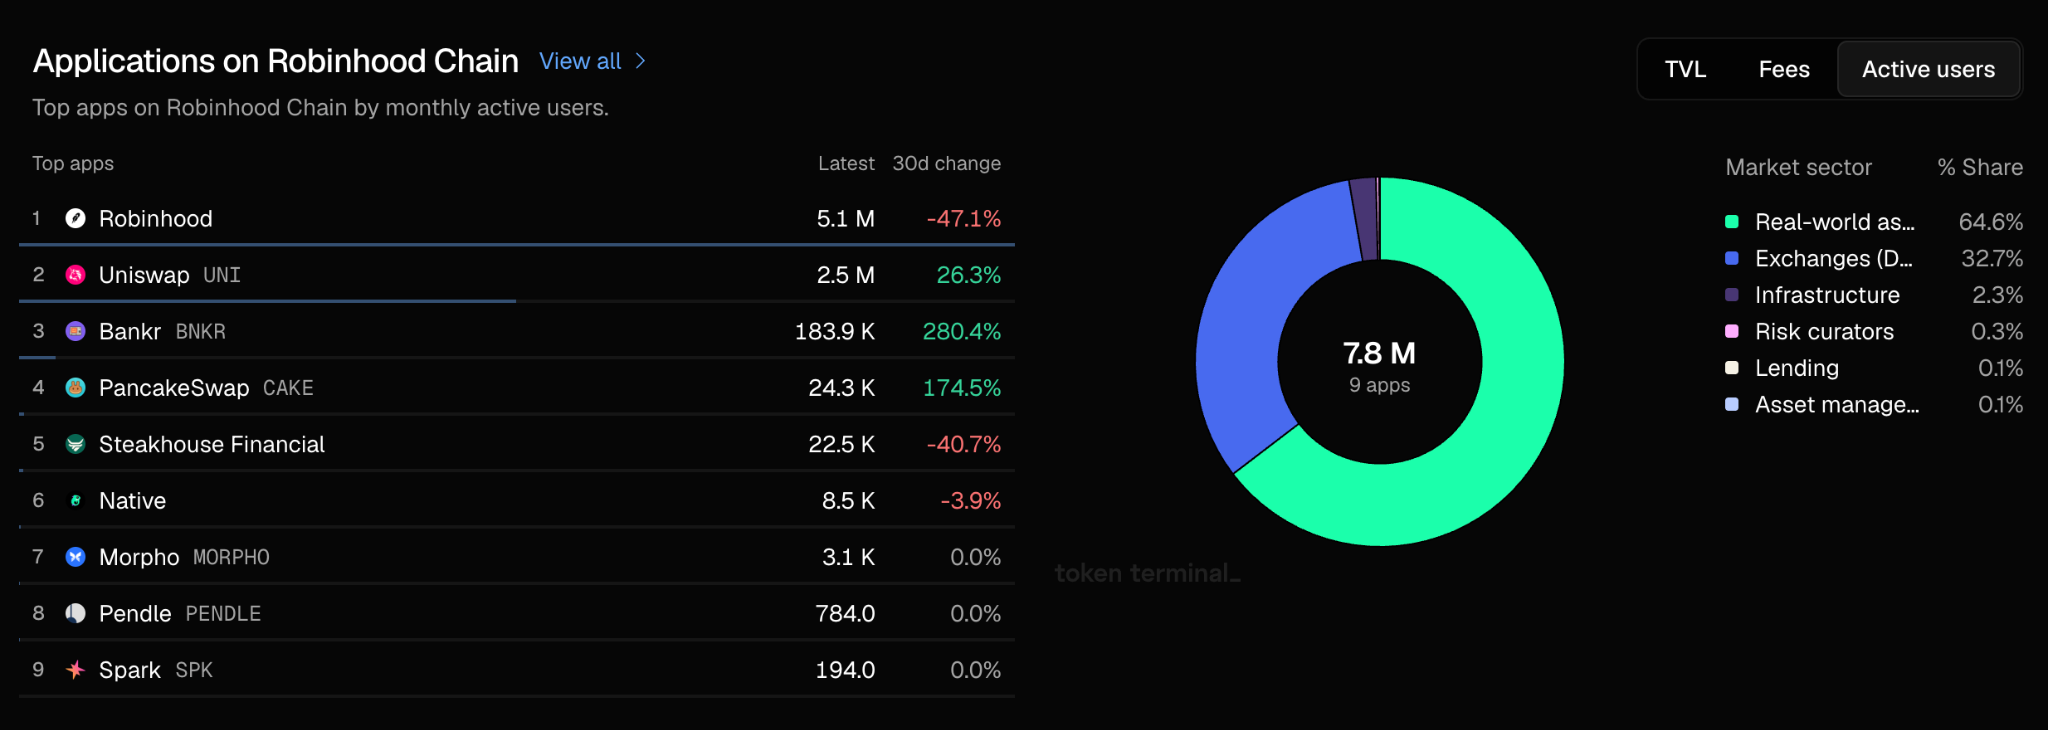Switch to the Fees tab

click(x=1784, y=69)
